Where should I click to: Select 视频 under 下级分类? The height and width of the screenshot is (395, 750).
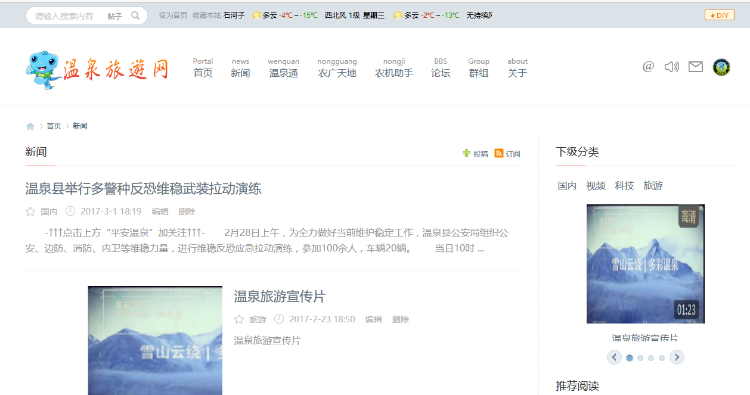coord(596,186)
